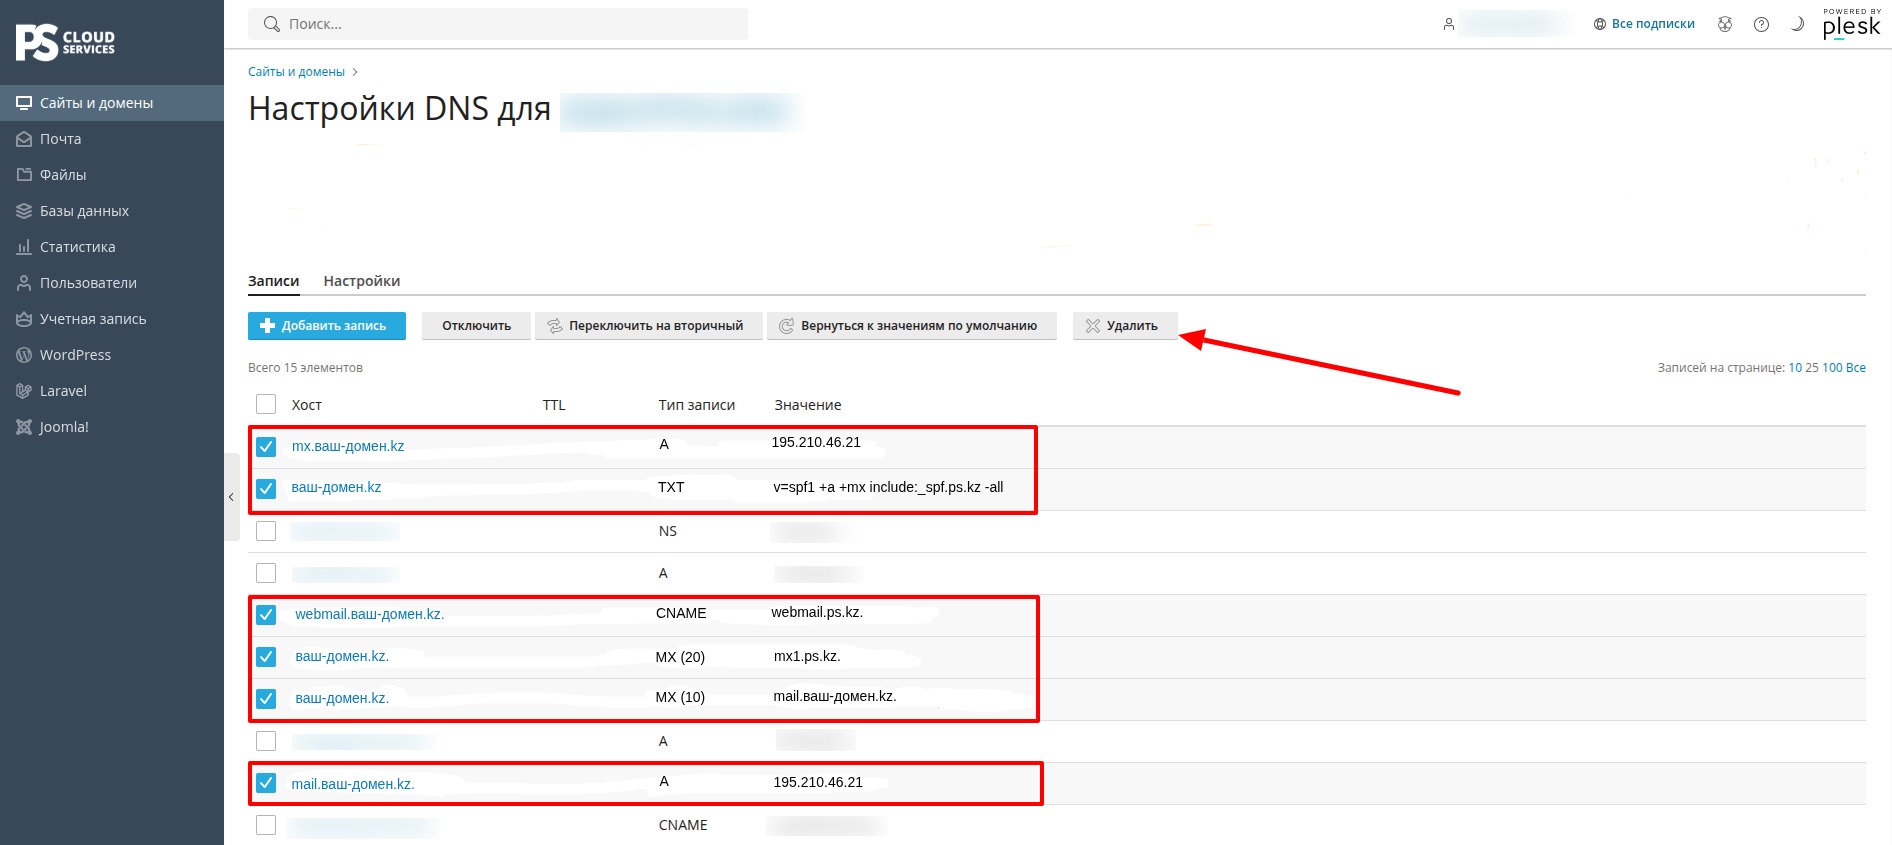Click the Удалить button
This screenshot has height=845, width=1892.
pyautogui.click(x=1125, y=326)
